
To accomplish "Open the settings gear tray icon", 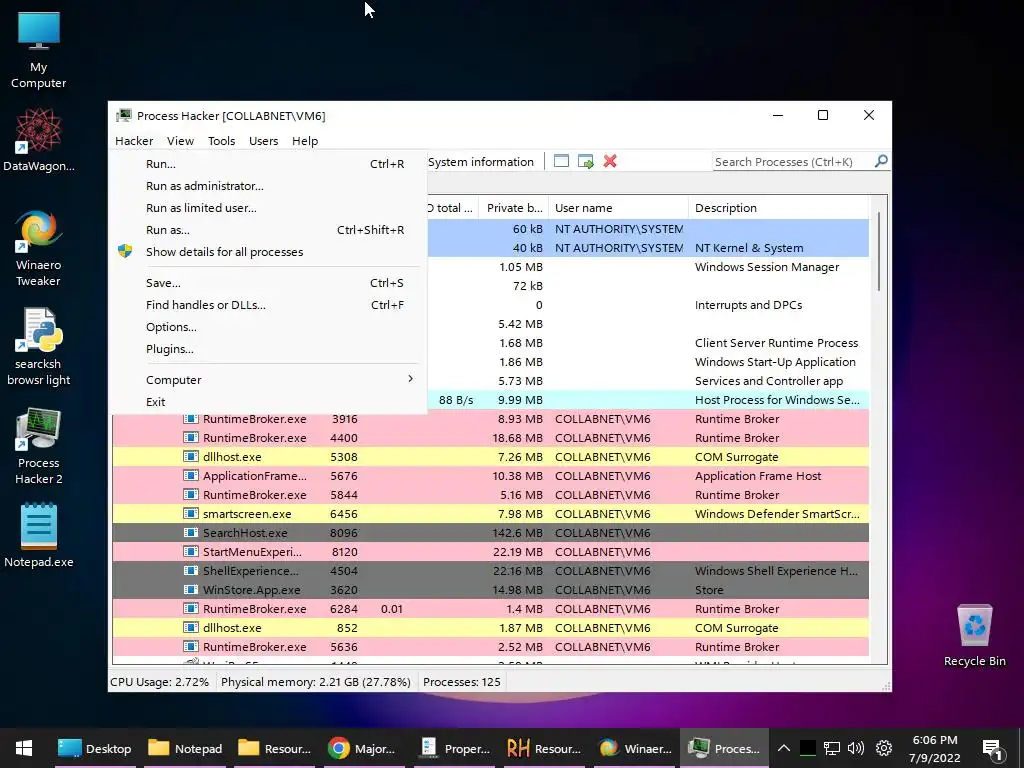I will click(884, 748).
